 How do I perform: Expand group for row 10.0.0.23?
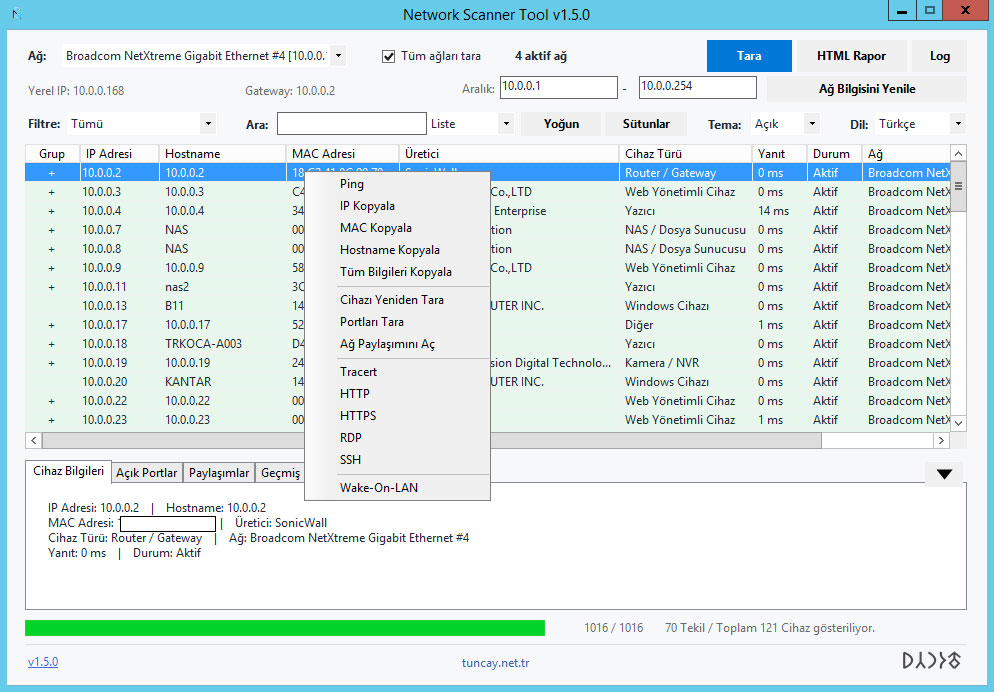click(52, 420)
